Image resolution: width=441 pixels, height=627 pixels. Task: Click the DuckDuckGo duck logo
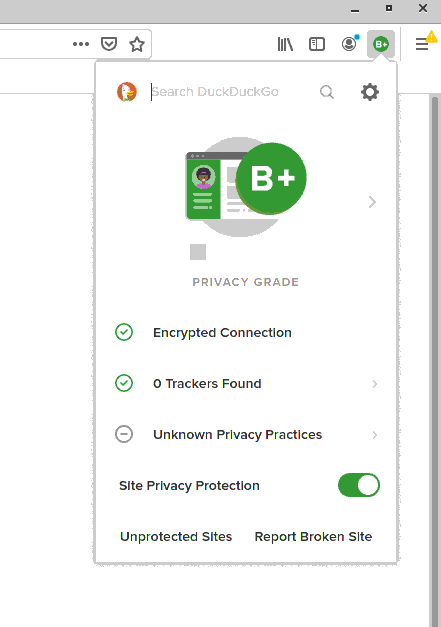click(x=127, y=92)
